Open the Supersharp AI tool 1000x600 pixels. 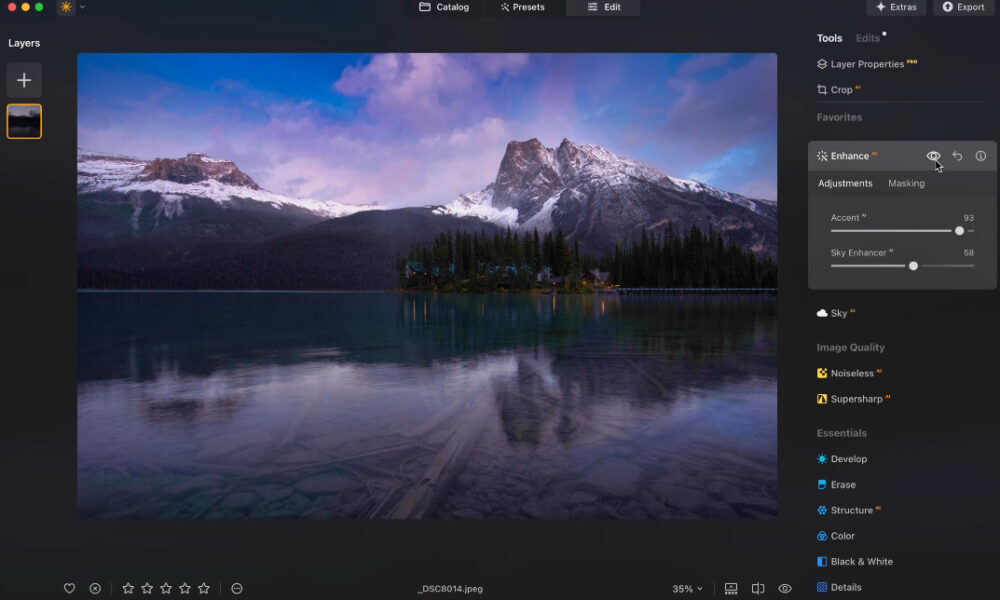855,399
